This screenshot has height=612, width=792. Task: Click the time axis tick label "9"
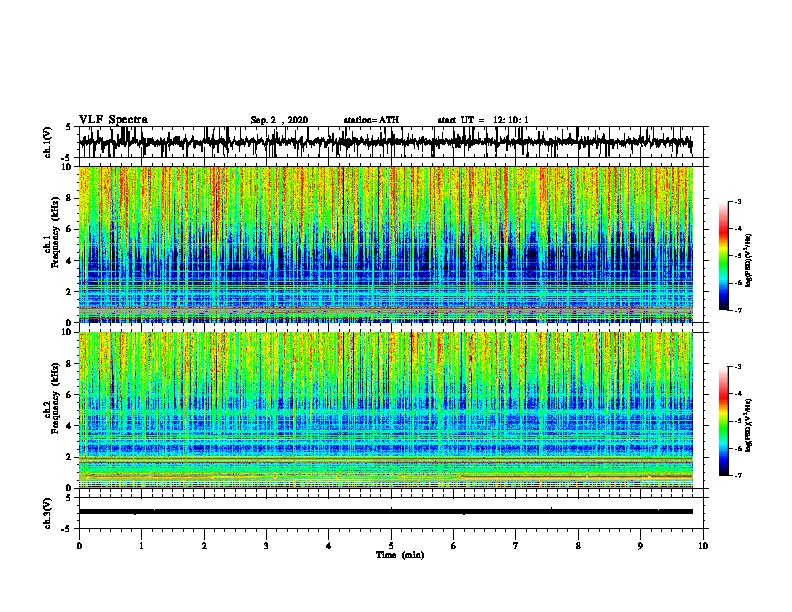(640, 546)
